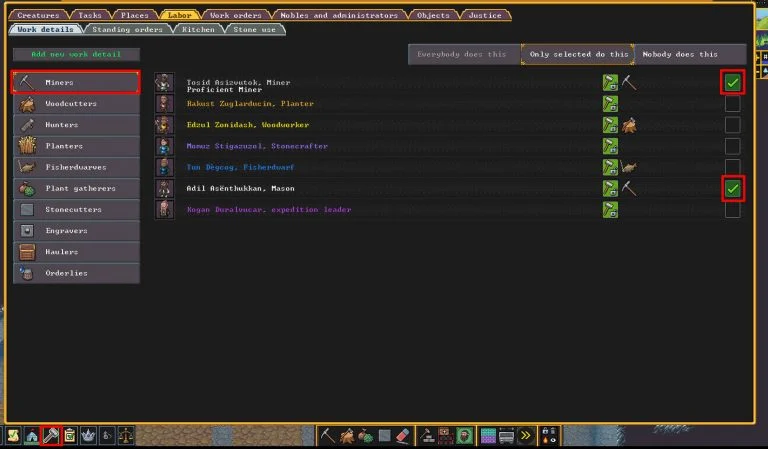Check Miners box for Edzul Zonidash
The image size is (768, 449).
(x=733, y=125)
